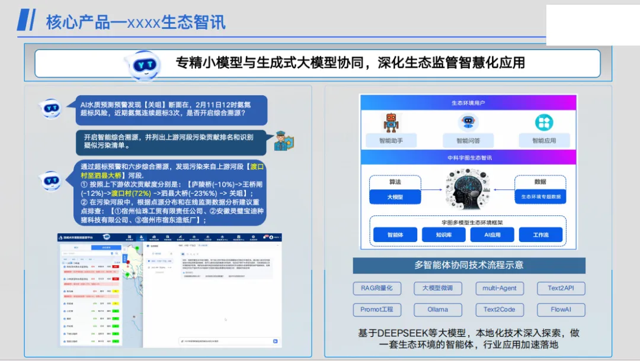The height and width of the screenshot is (361, 640).
Task: Click the multi-Agent tag
Action: (500, 288)
